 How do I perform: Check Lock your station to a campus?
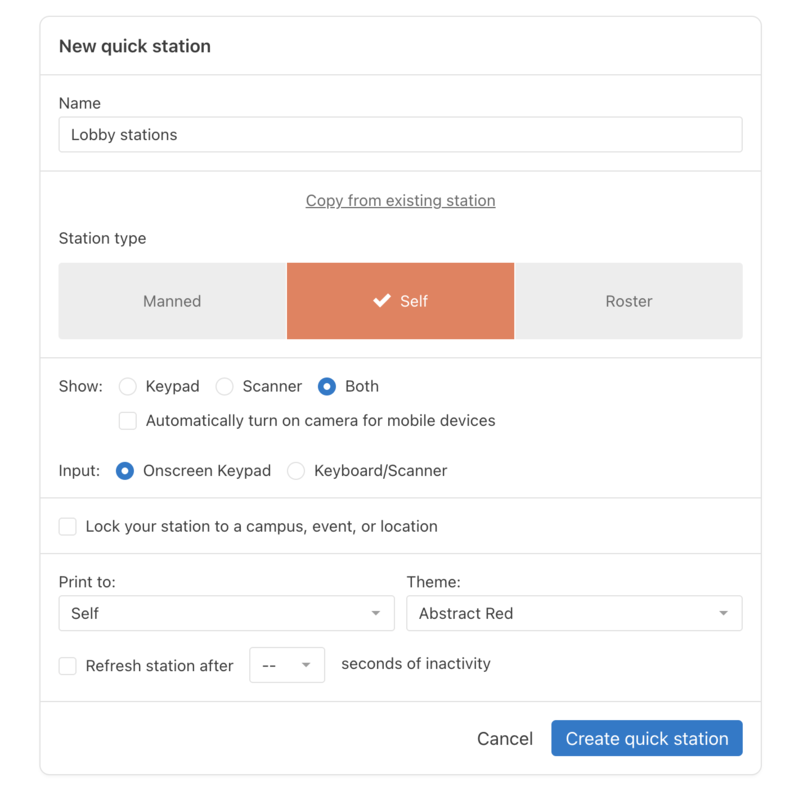pyautogui.click(x=68, y=527)
